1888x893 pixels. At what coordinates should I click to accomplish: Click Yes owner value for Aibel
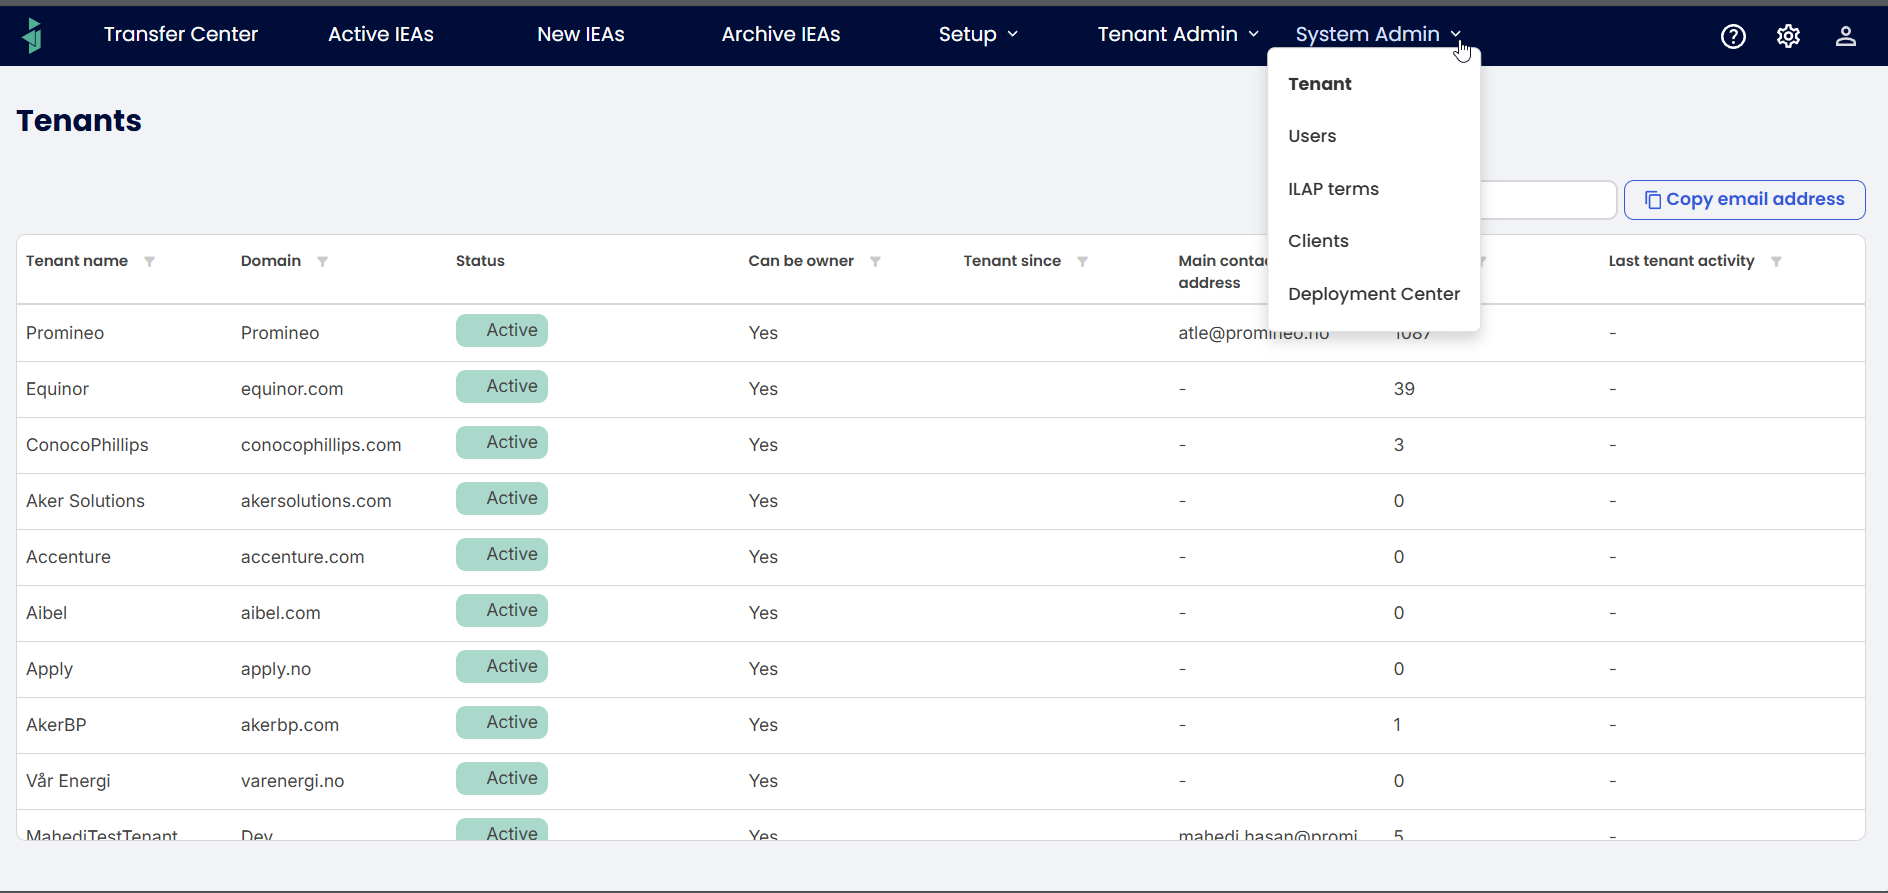[763, 613]
